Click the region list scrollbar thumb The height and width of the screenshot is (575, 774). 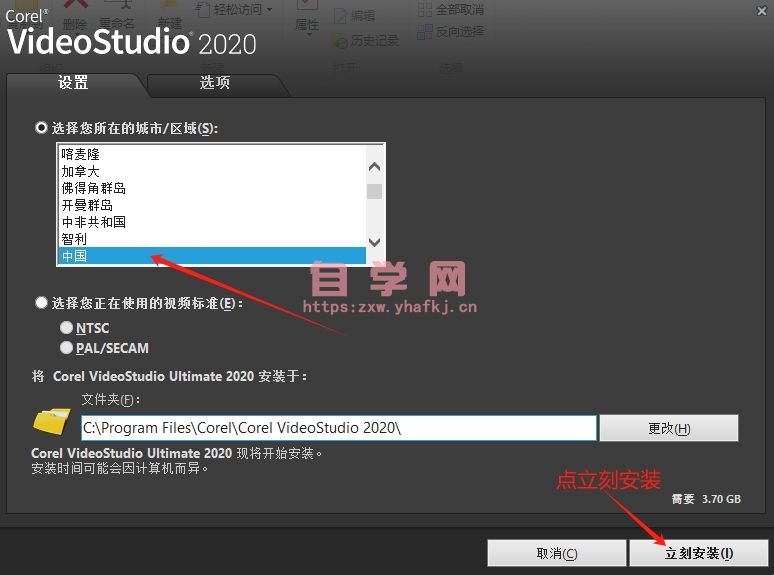click(x=374, y=191)
